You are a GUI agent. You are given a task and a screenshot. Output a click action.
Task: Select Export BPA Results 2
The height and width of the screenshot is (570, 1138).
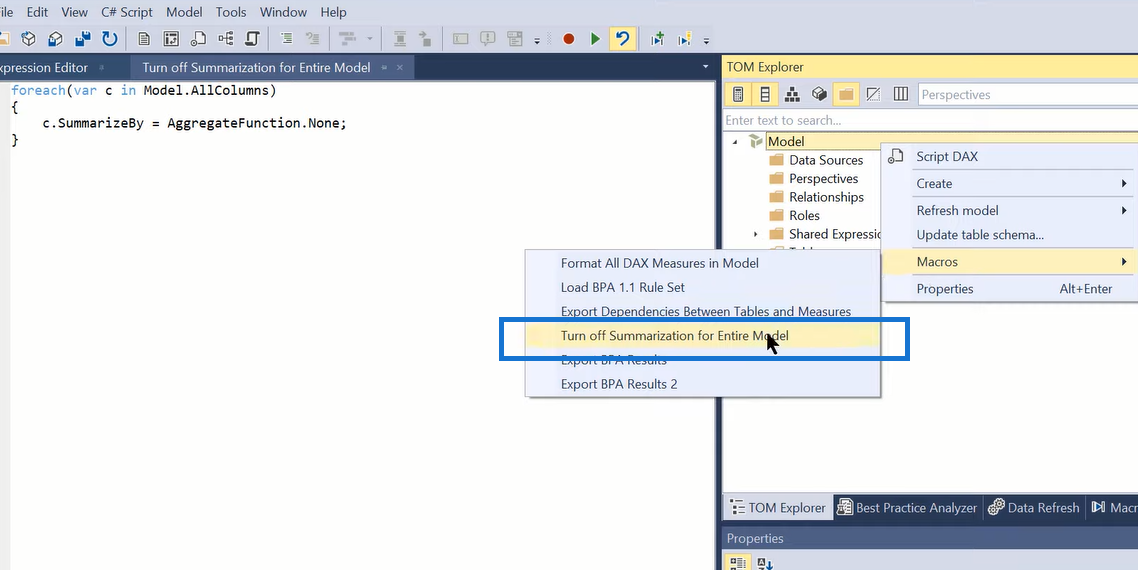[x=703, y=384]
